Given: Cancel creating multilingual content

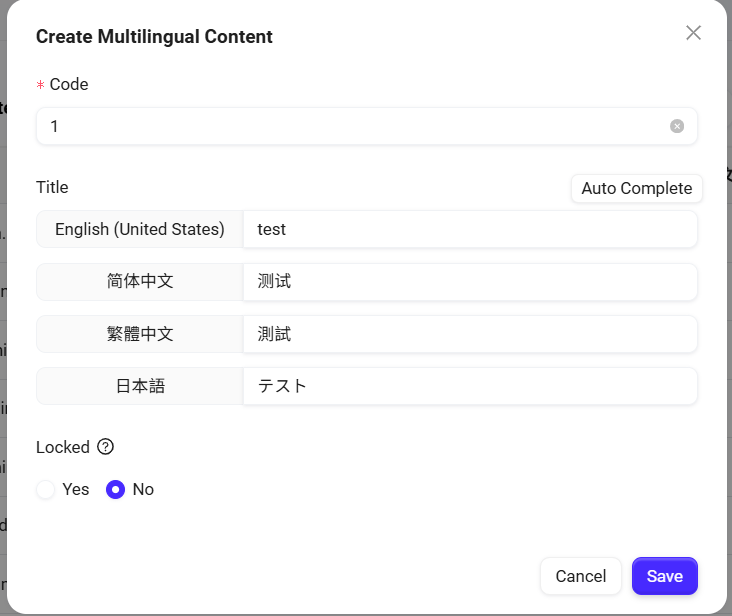Looking at the screenshot, I should 580,576.
